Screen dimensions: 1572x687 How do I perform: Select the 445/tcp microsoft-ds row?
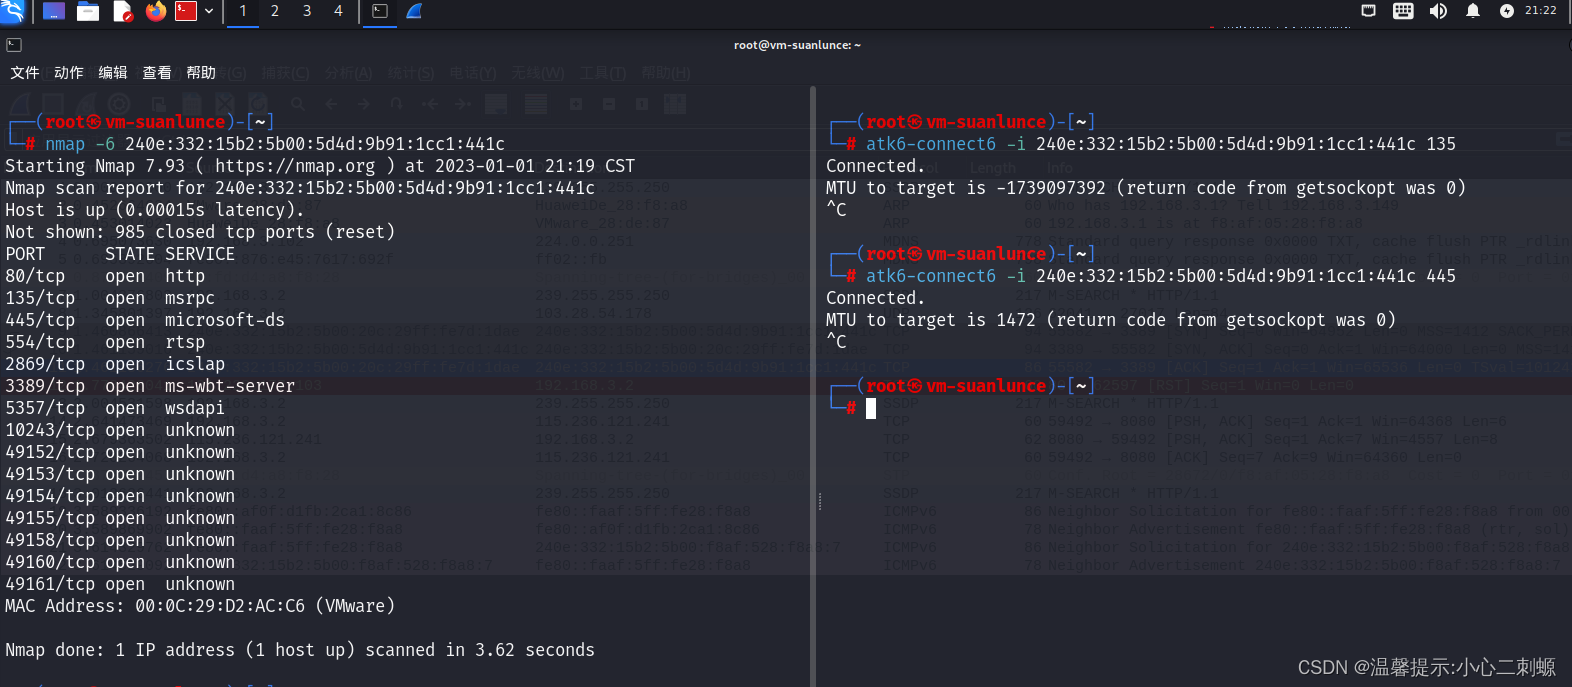(145, 320)
